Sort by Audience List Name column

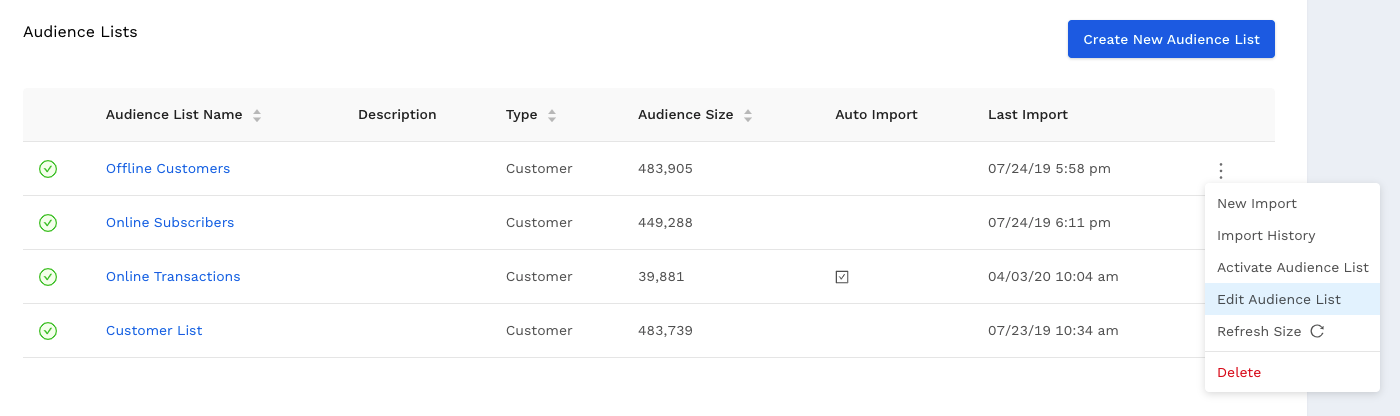[x=257, y=115]
